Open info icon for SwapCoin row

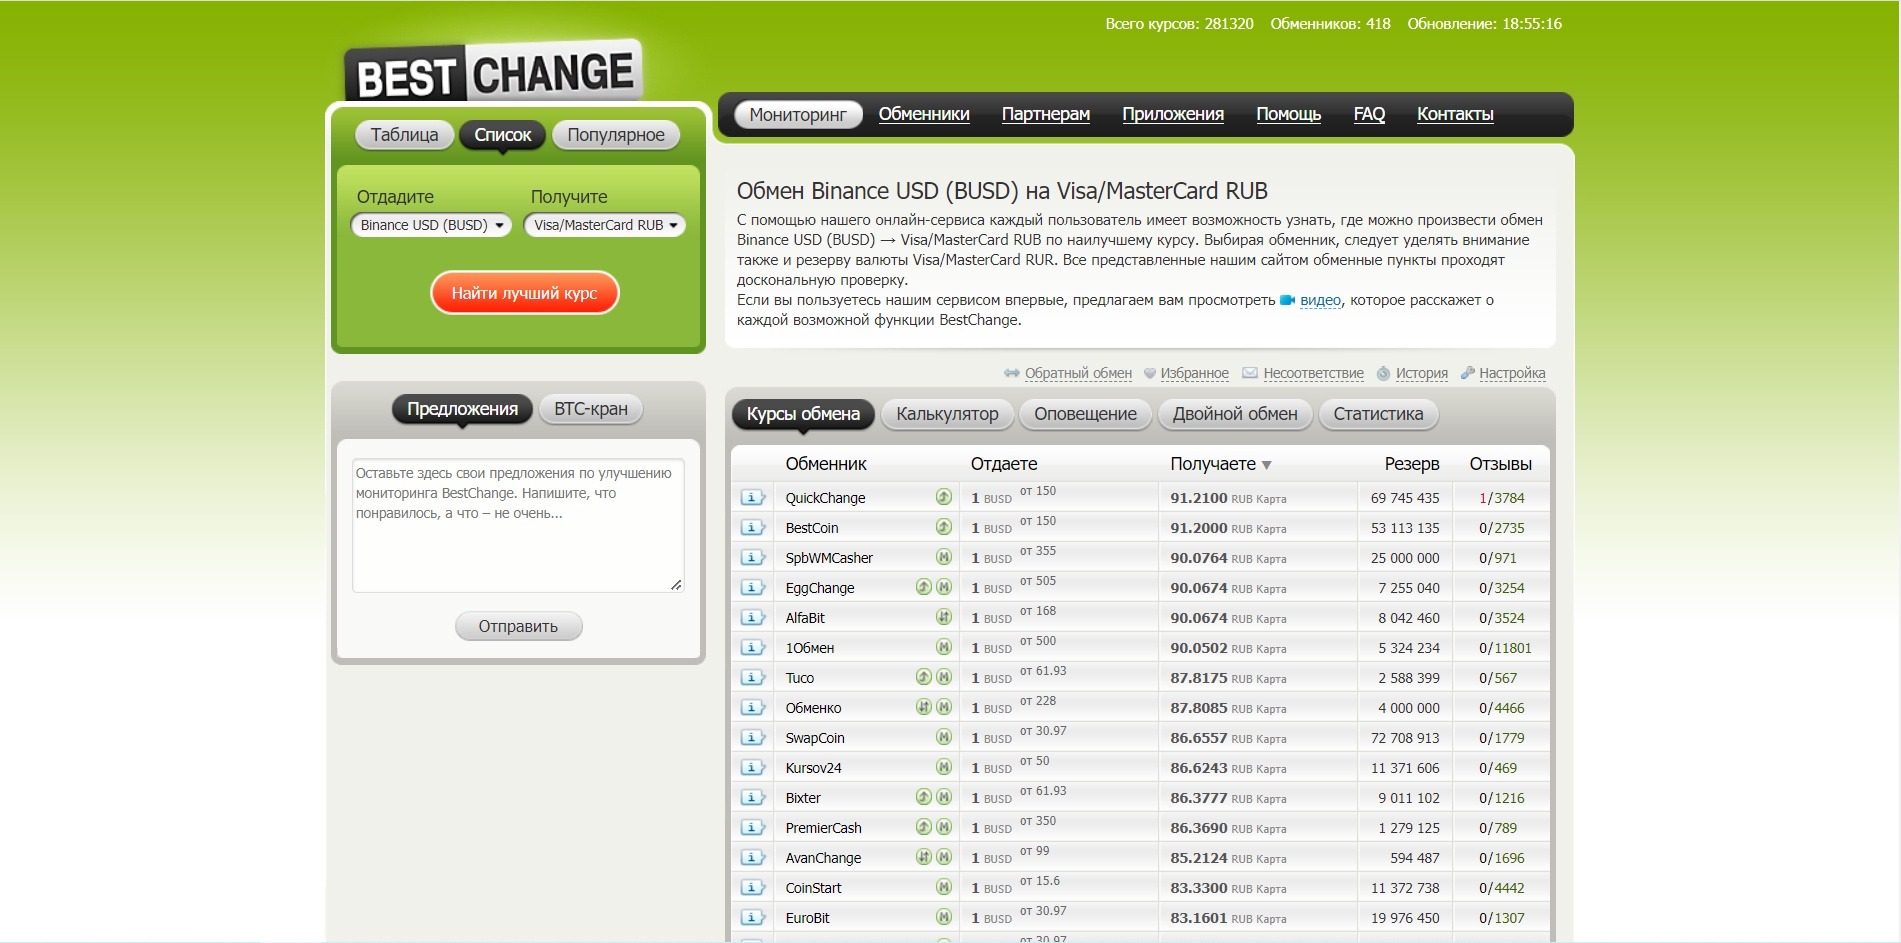point(752,738)
